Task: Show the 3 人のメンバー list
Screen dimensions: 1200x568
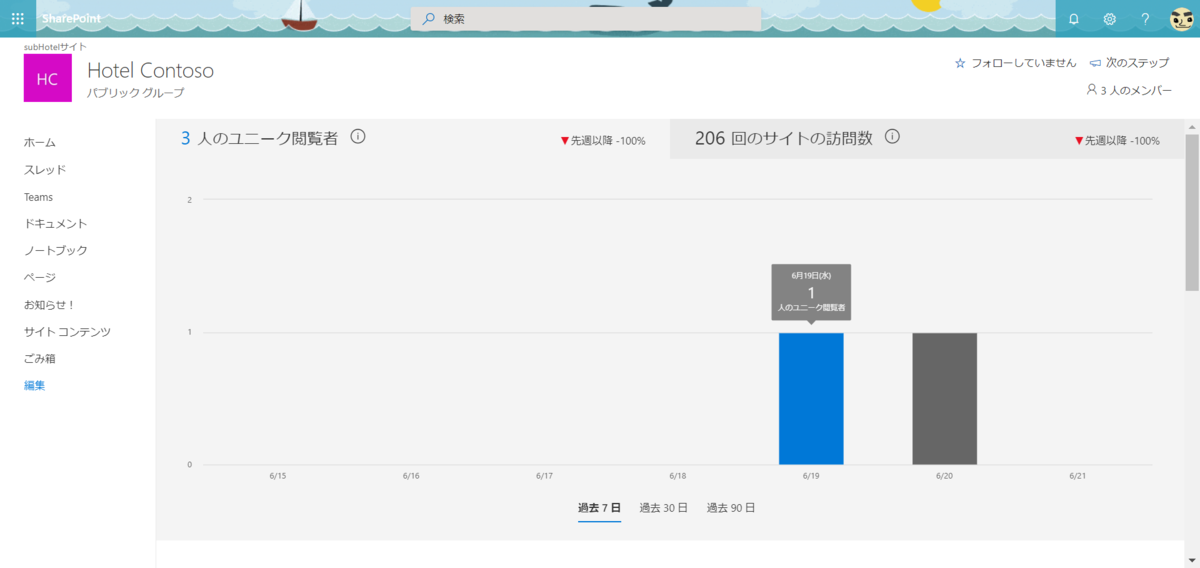Action: (x=1128, y=90)
